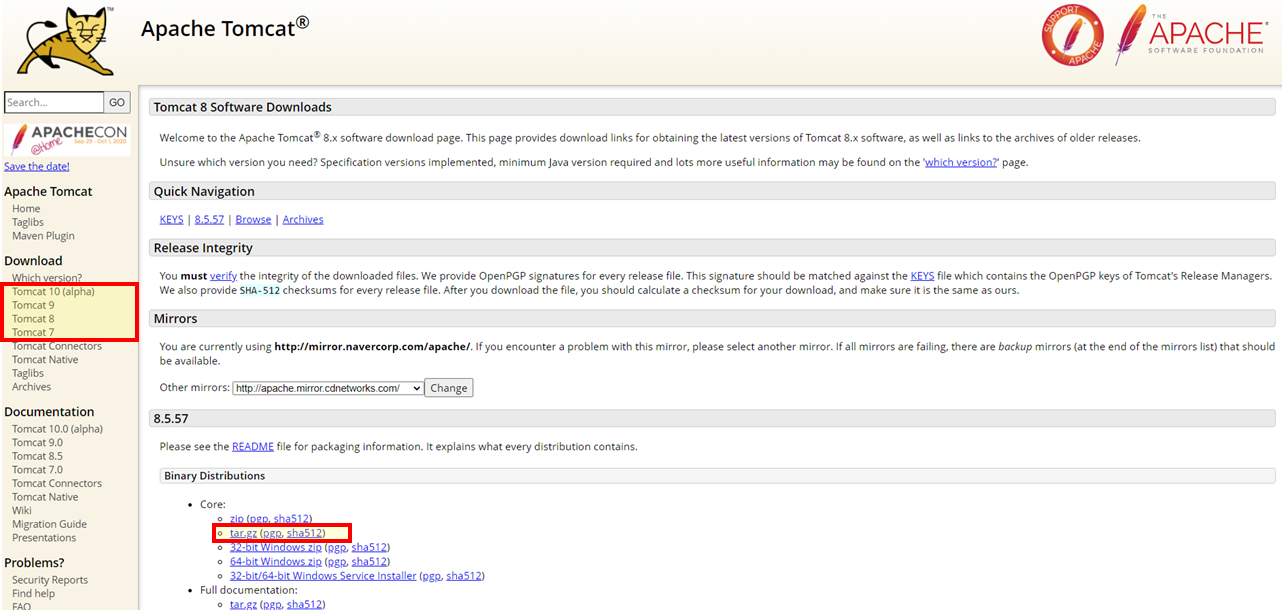Viewport: 1282px width, 610px height.
Task: Open Security Reports under Problems?
Action: tap(50, 580)
